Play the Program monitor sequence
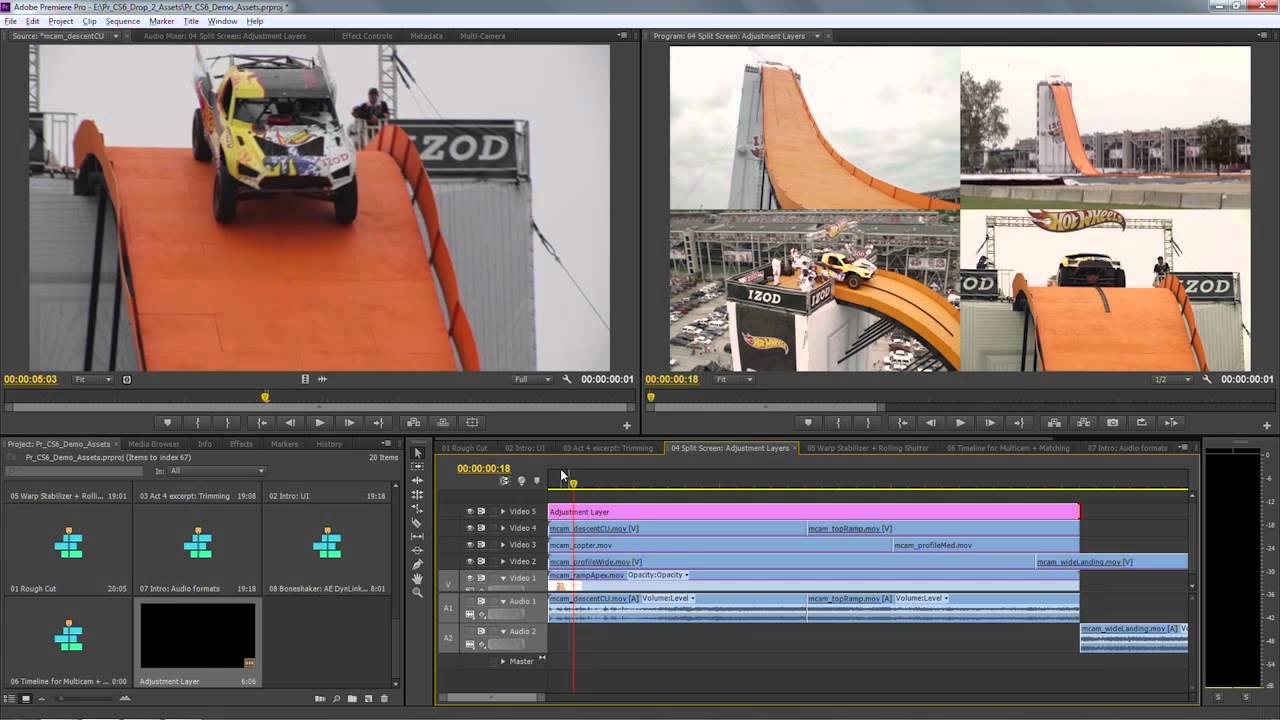The height and width of the screenshot is (720, 1280). coord(960,423)
